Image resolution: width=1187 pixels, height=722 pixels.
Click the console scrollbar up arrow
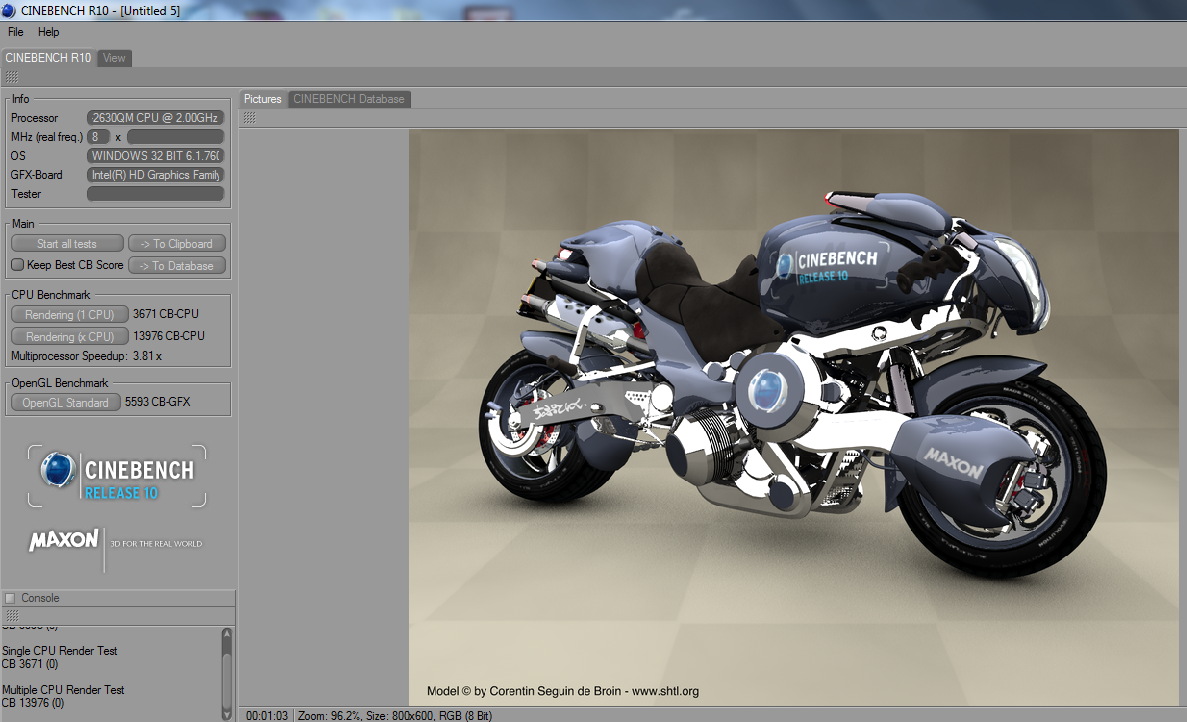[226, 633]
